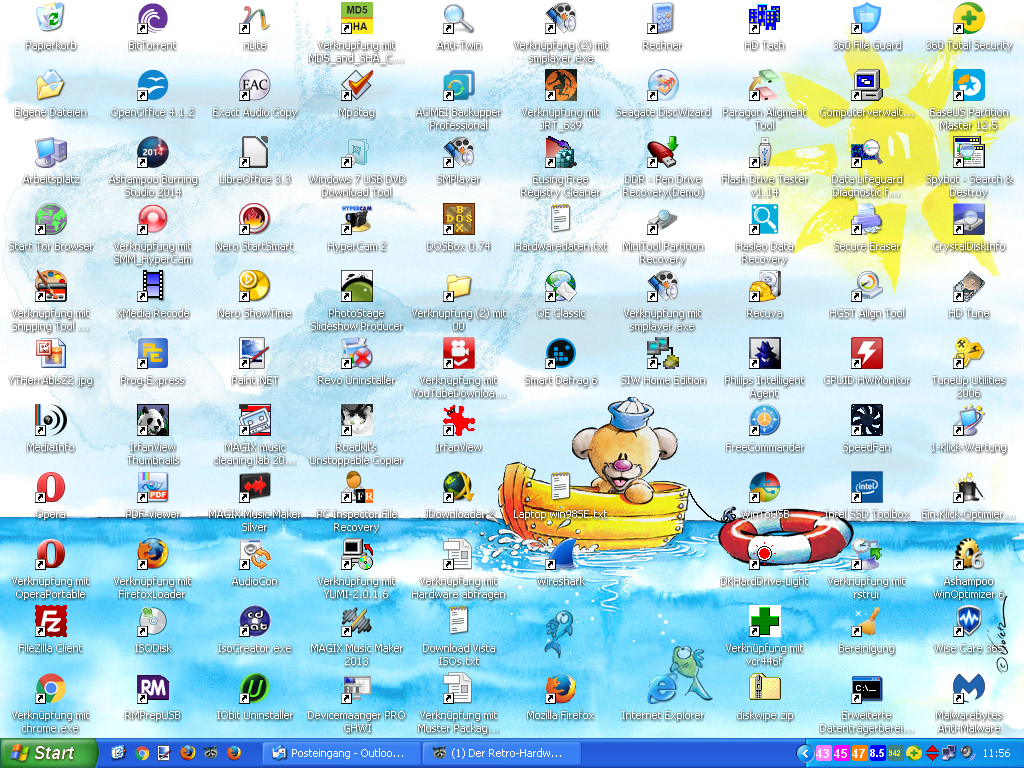1024x768 pixels.
Task: Open Recuva desktop shortcut
Action: click(x=764, y=287)
